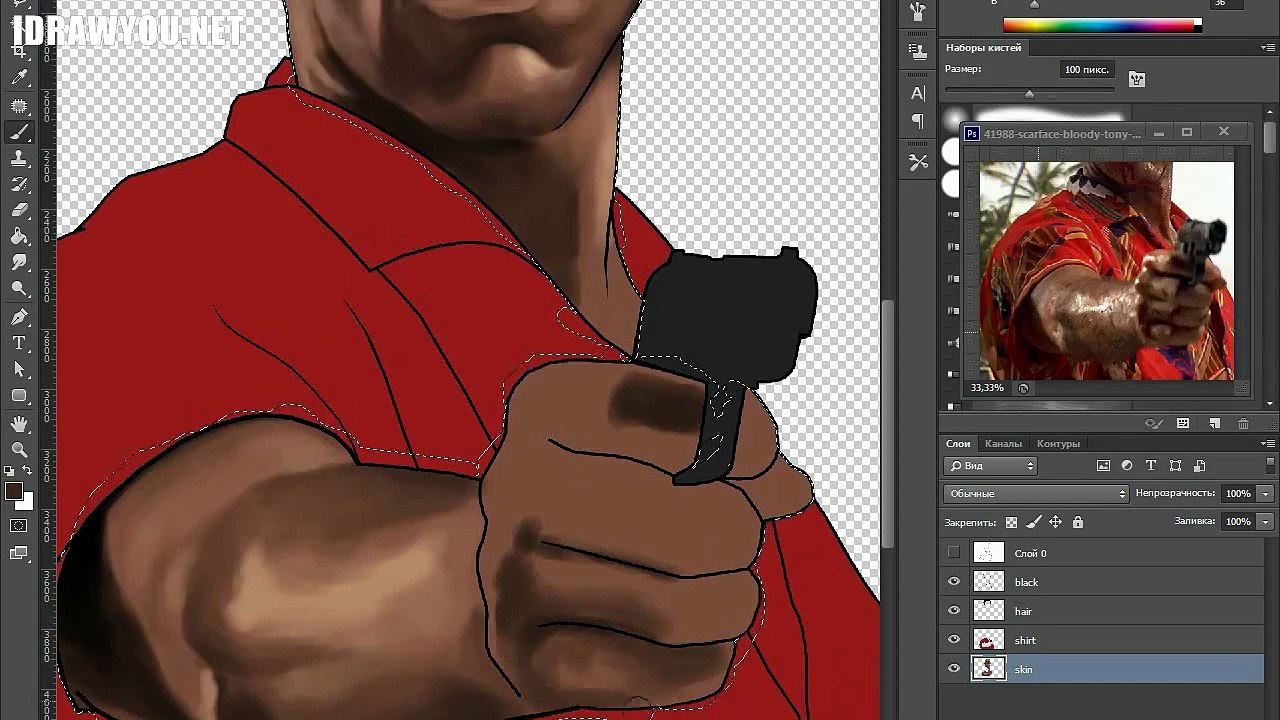Viewport: 1280px width, 720px height.
Task: Select the Horizontal Type tool
Action: pos(19,343)
